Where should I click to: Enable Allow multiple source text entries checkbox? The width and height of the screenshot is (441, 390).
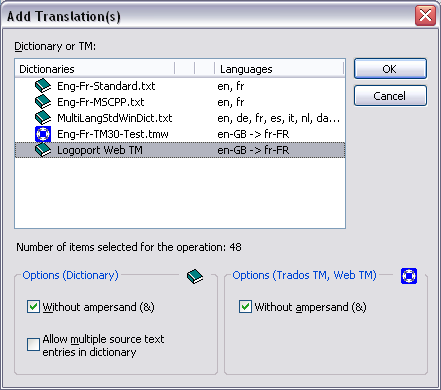tap(33, 345)
